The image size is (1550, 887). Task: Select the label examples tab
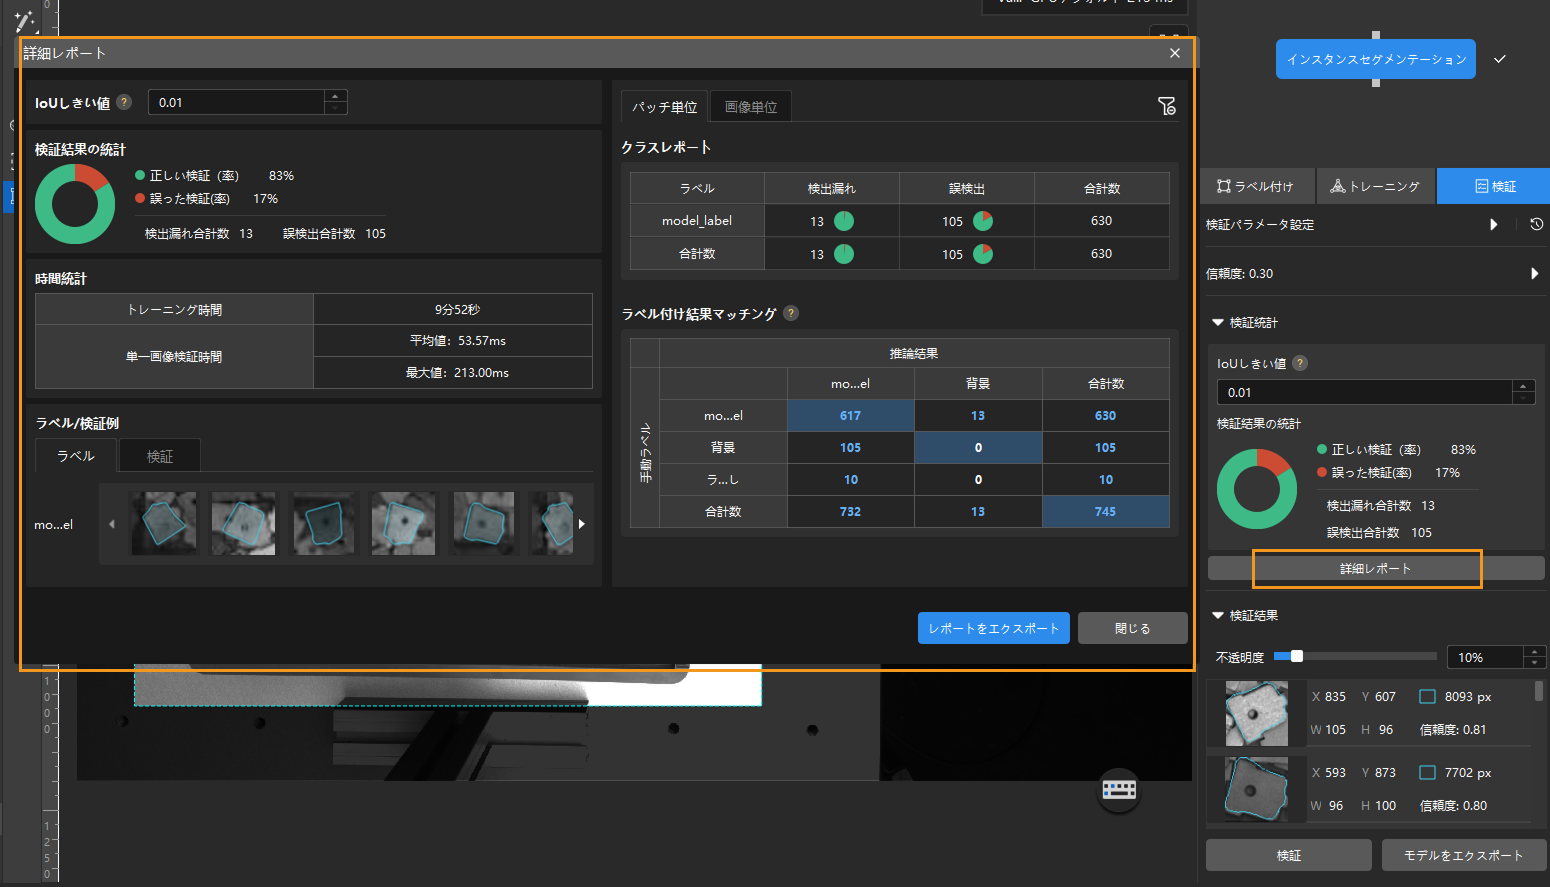coord(76,455)
